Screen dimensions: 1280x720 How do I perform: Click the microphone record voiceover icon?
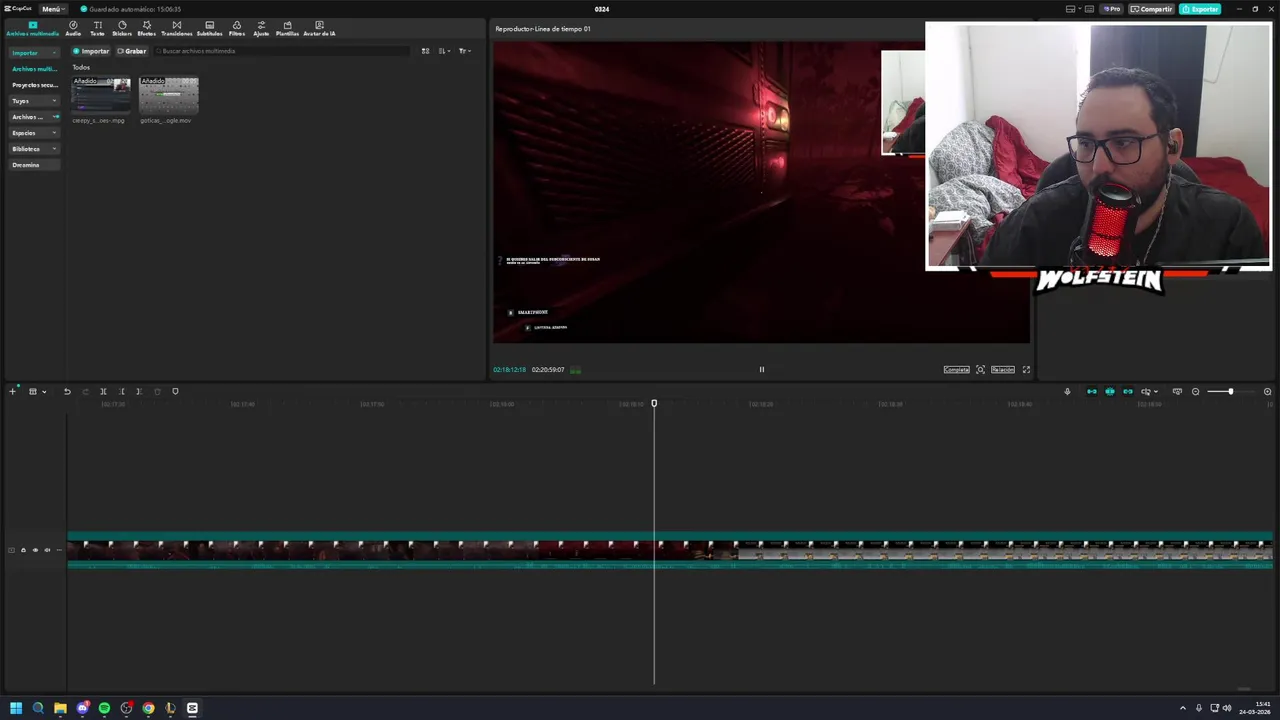tap(1067, 391)
